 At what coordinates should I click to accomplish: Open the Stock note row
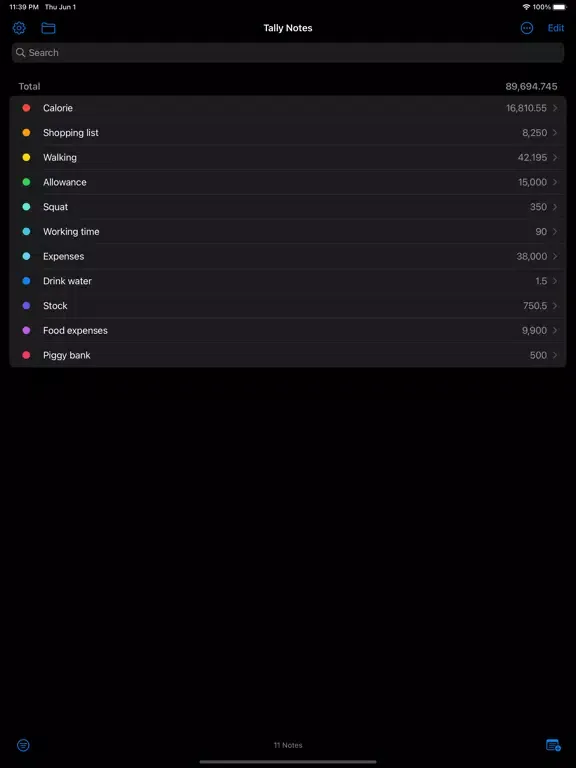tap(288, 306)
